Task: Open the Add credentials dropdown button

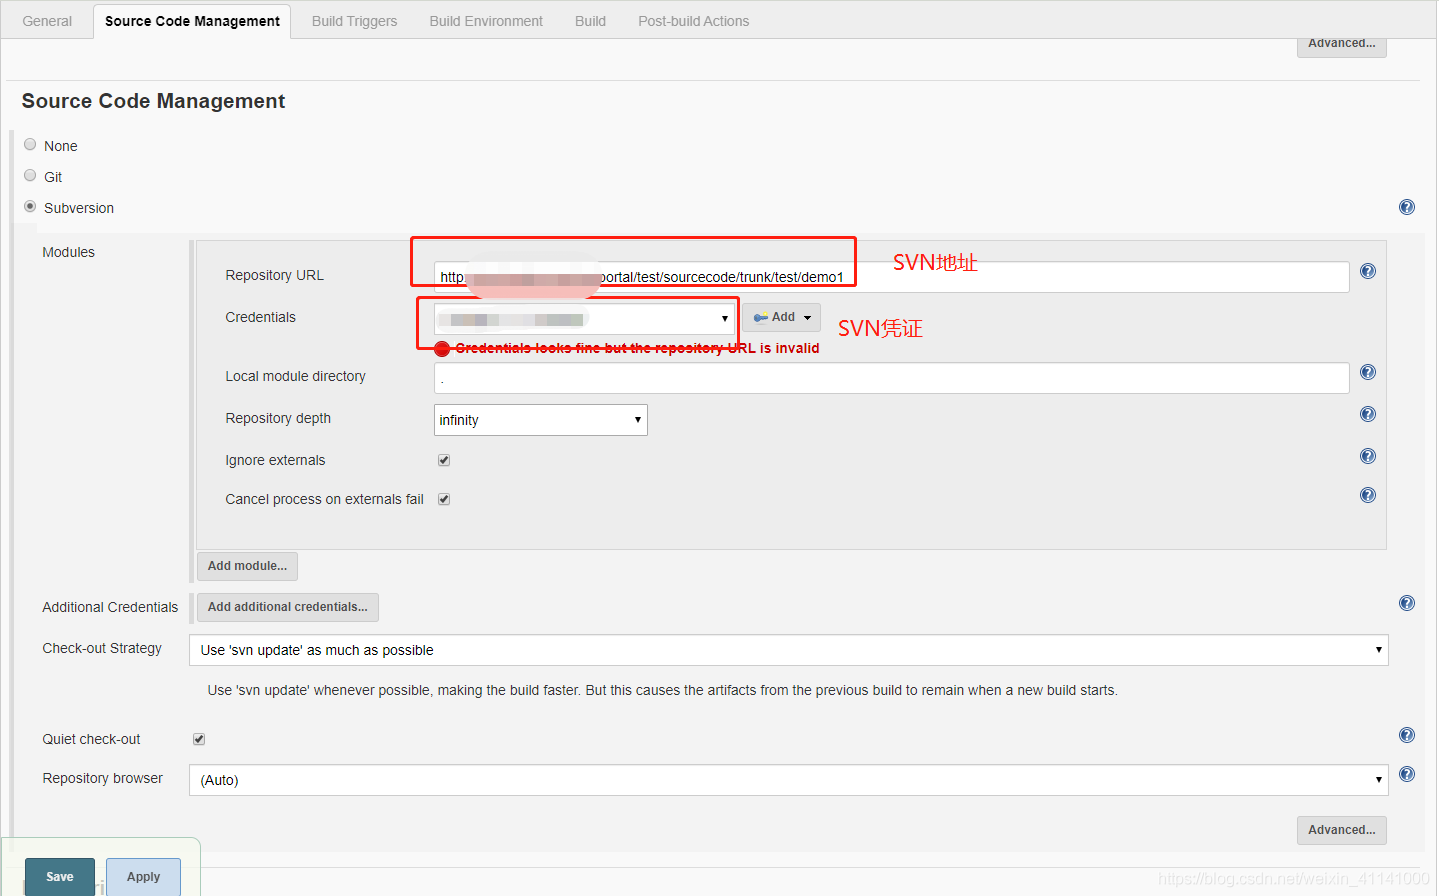Action: tap(781, 317)
